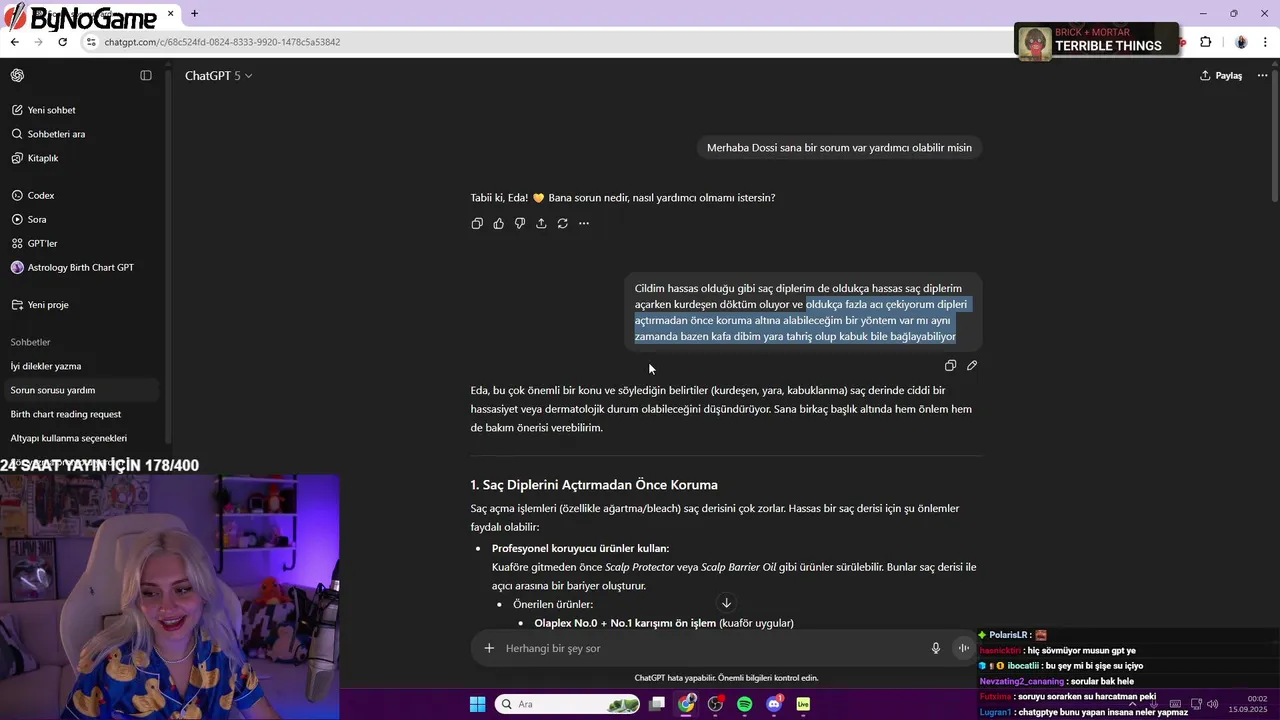
Task: Click the Merhaba Dossi user message bubble
Action: tap(839, 148)
